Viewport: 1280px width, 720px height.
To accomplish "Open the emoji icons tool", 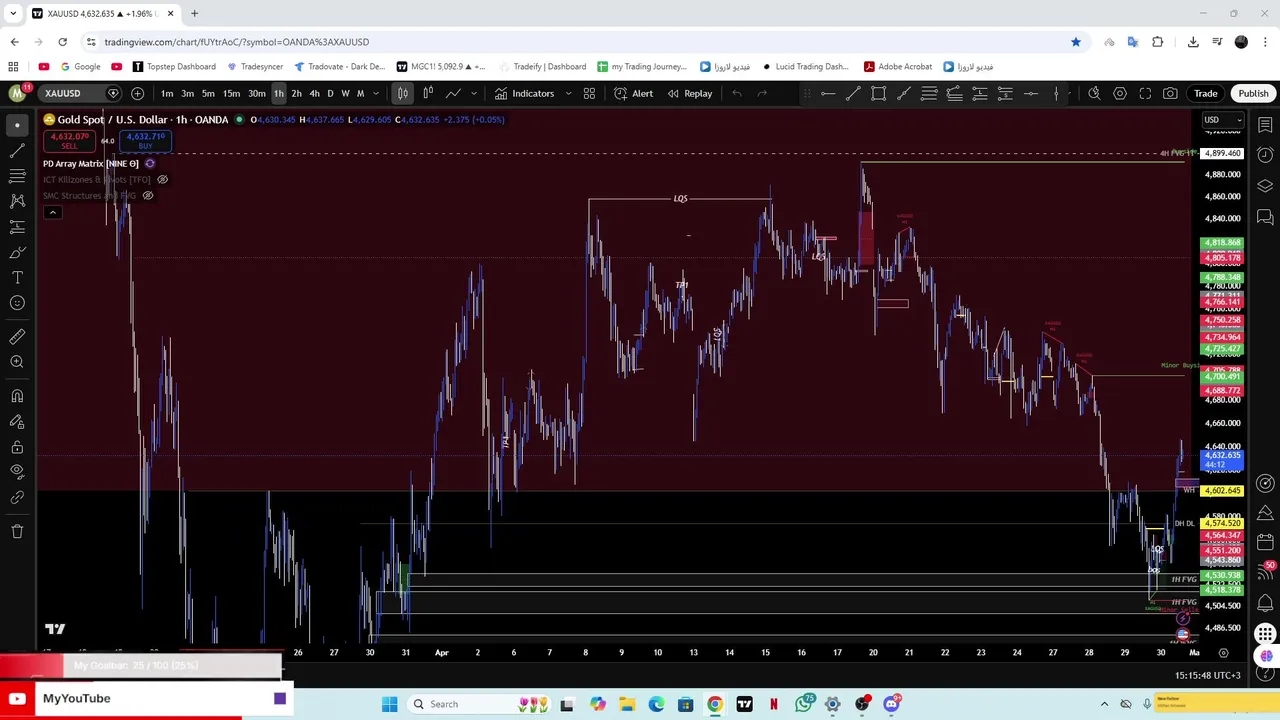I will pos(17,303).
